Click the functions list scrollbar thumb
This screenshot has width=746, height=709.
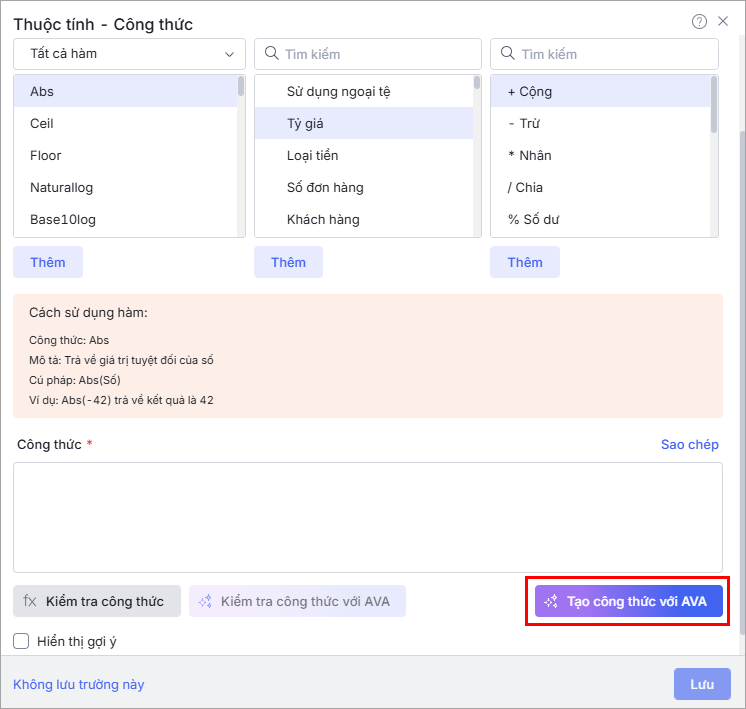[241, 86]
